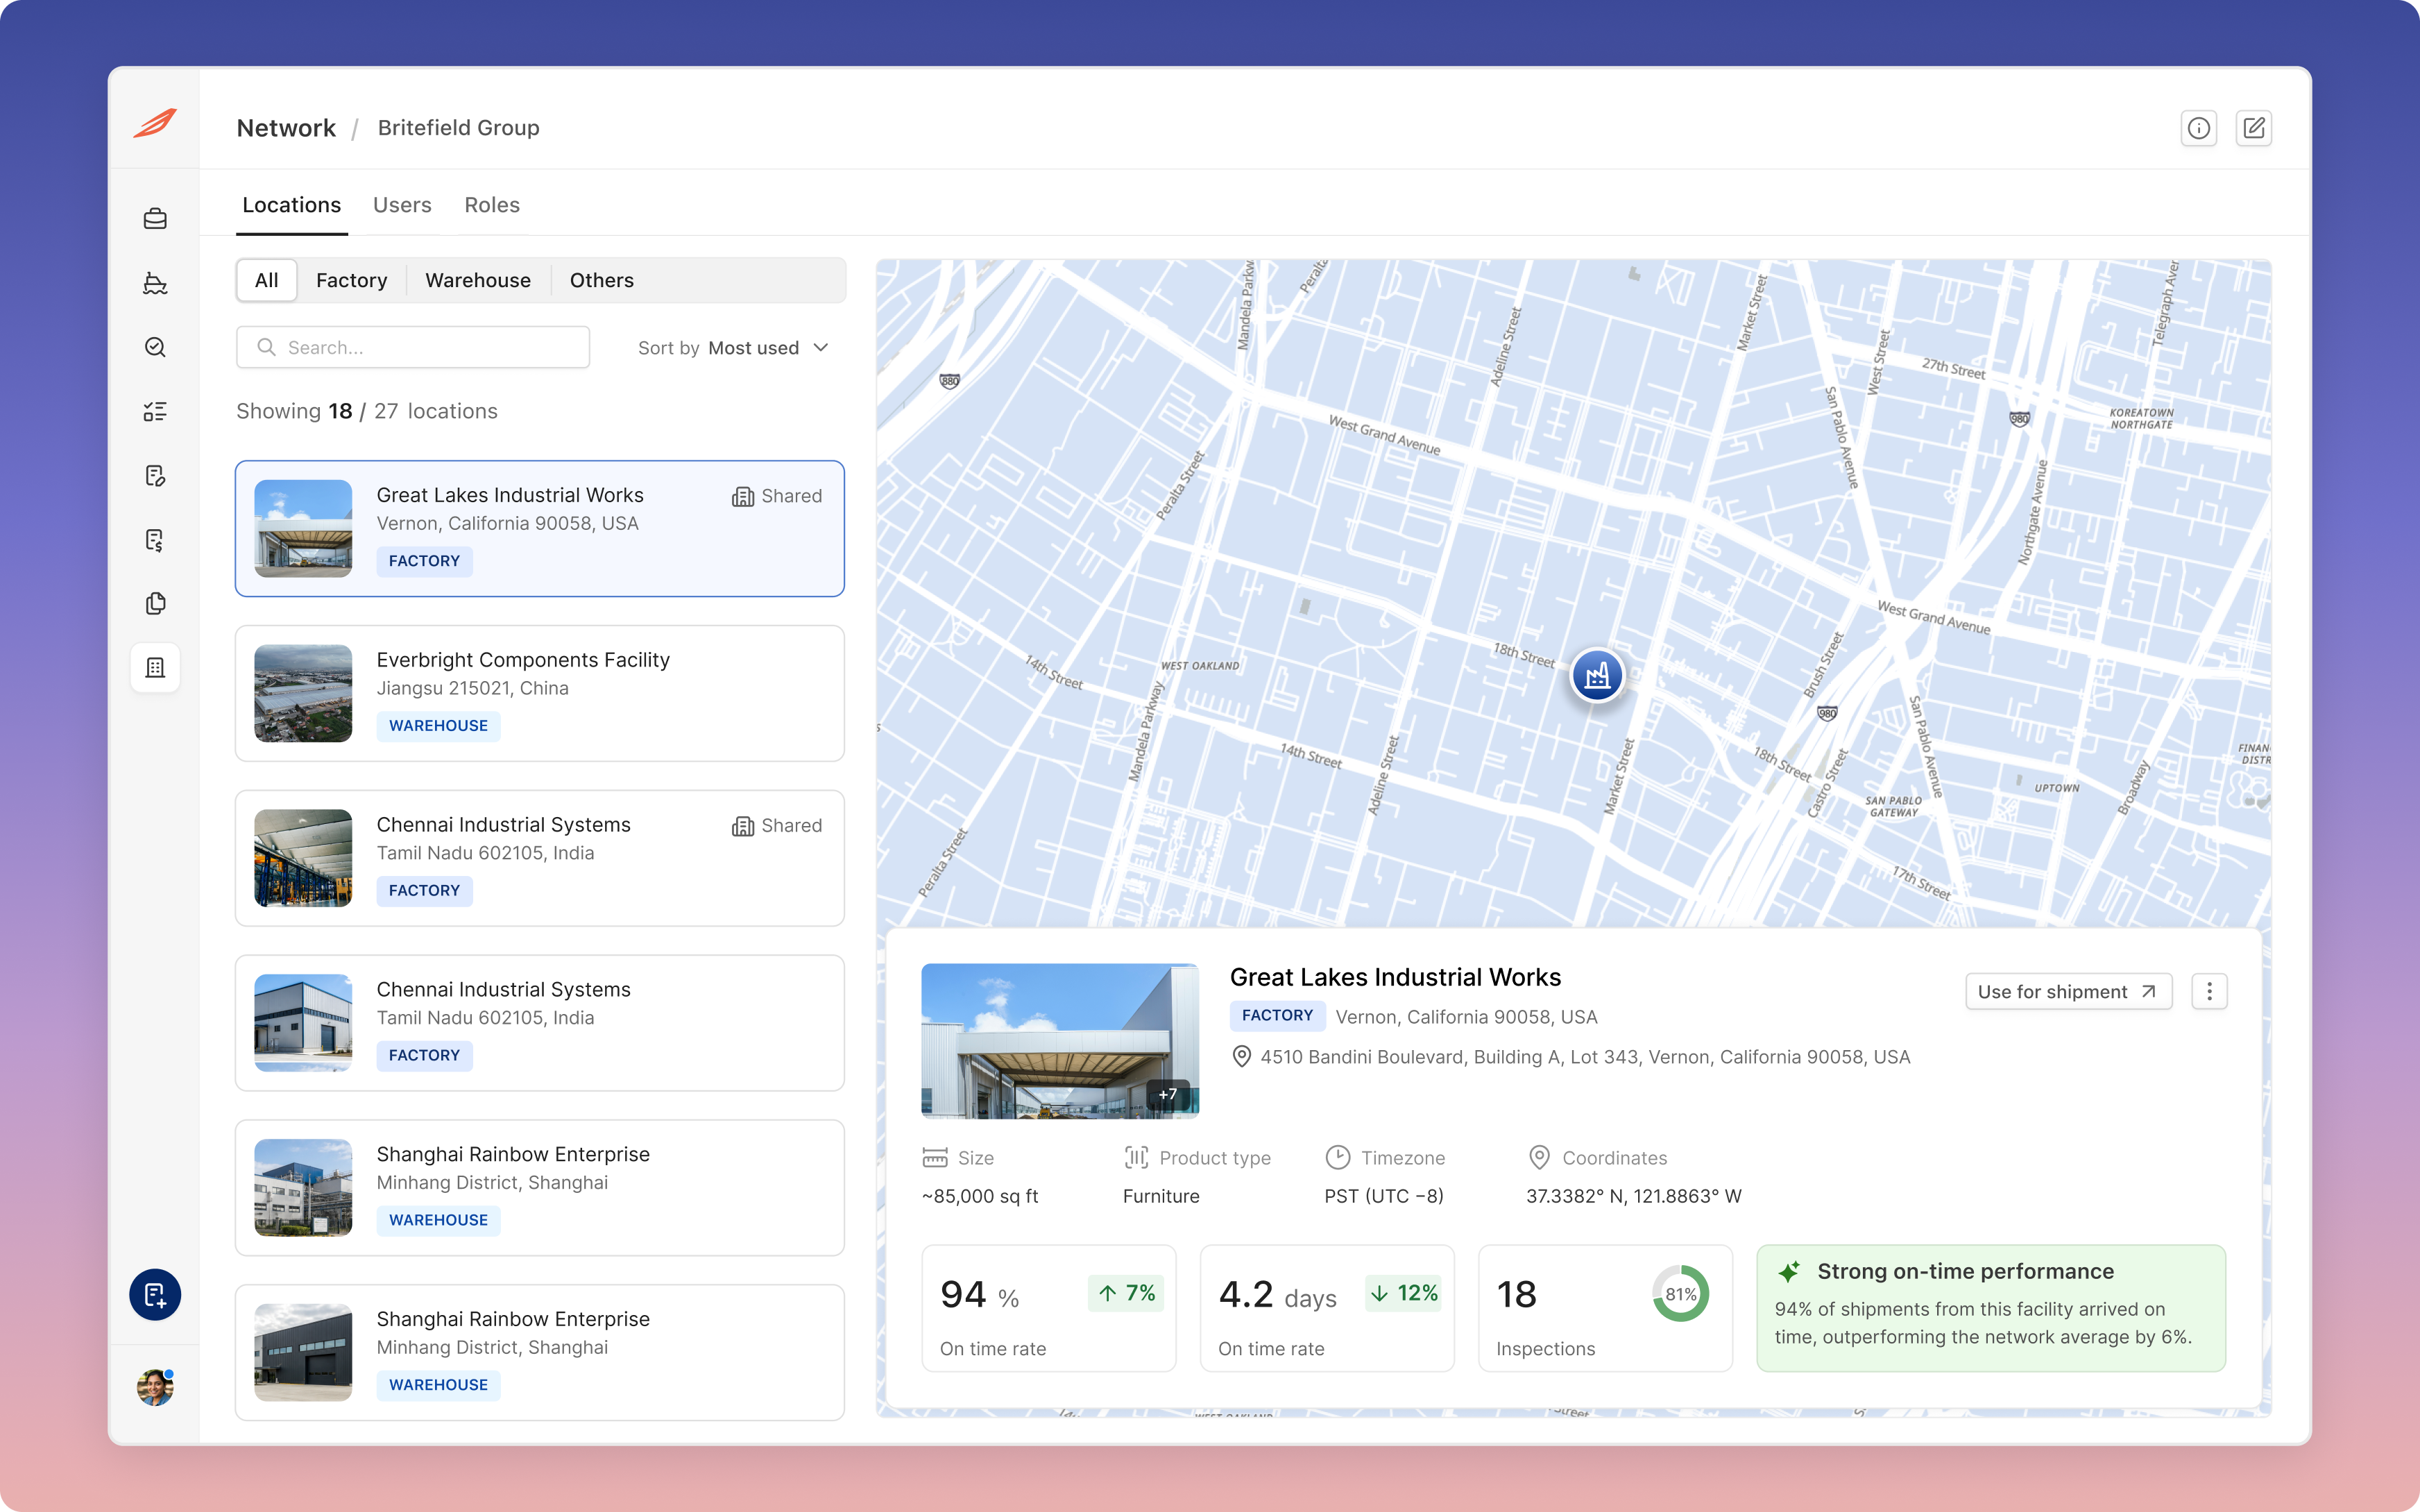Image resolution: width=2420 pixels, height=1512 pixels.
Task: Click the Furniture product type value
Action: coord(1161,1196)
